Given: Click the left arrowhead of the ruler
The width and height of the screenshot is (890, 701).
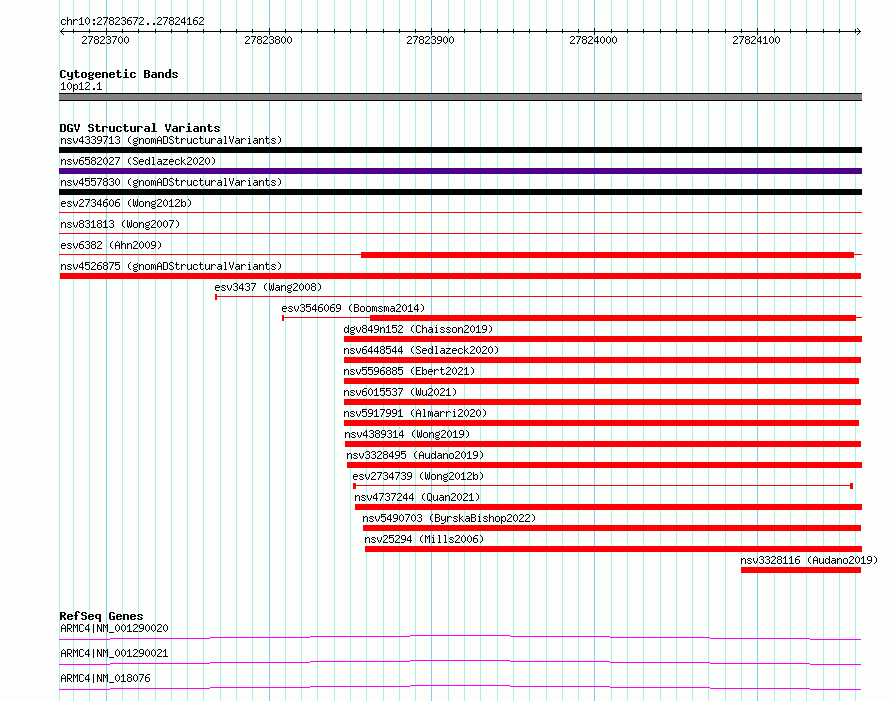Looking at the screenshot, I should coord(62,32).
